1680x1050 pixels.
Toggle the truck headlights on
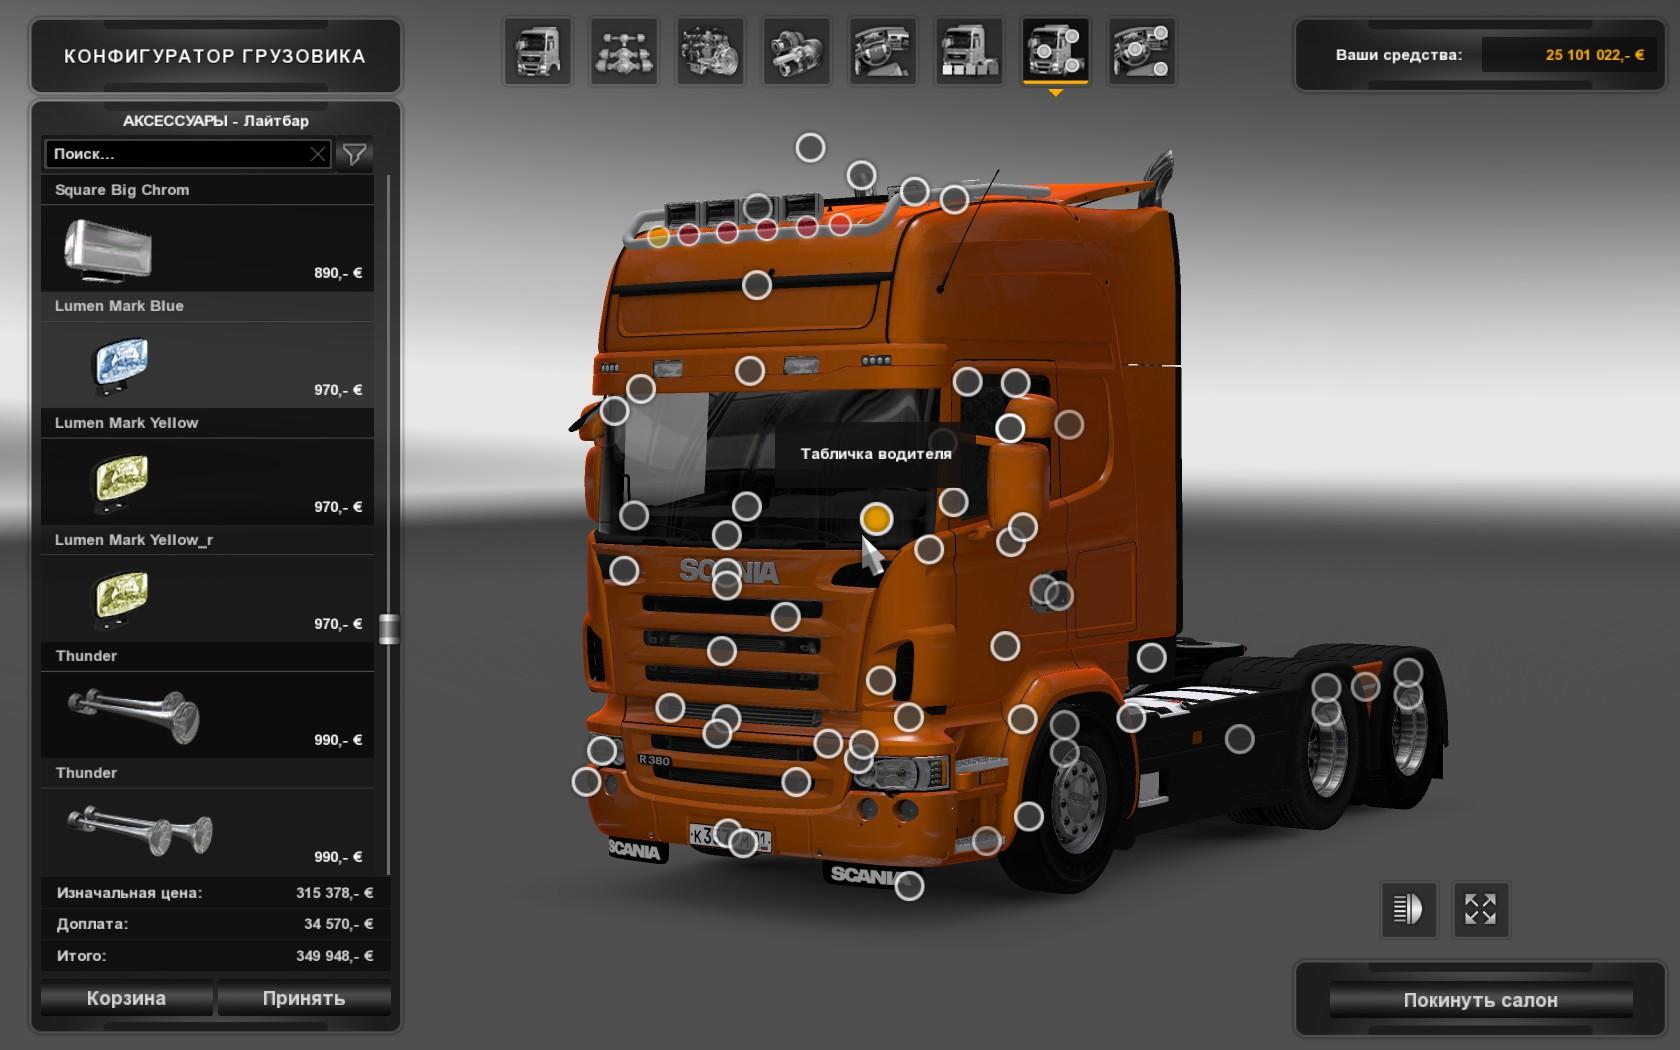point(1408,909)
